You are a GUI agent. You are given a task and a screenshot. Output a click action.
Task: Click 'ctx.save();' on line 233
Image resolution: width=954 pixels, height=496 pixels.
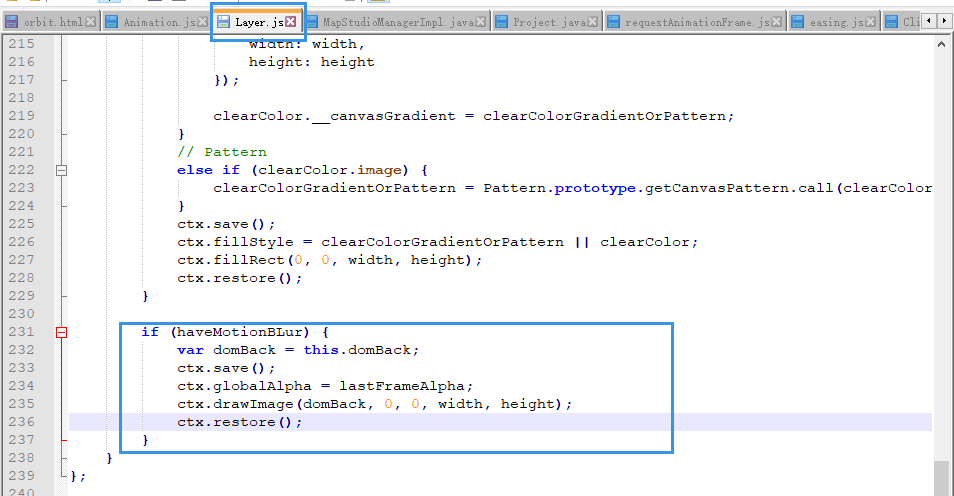click(226, 368)
